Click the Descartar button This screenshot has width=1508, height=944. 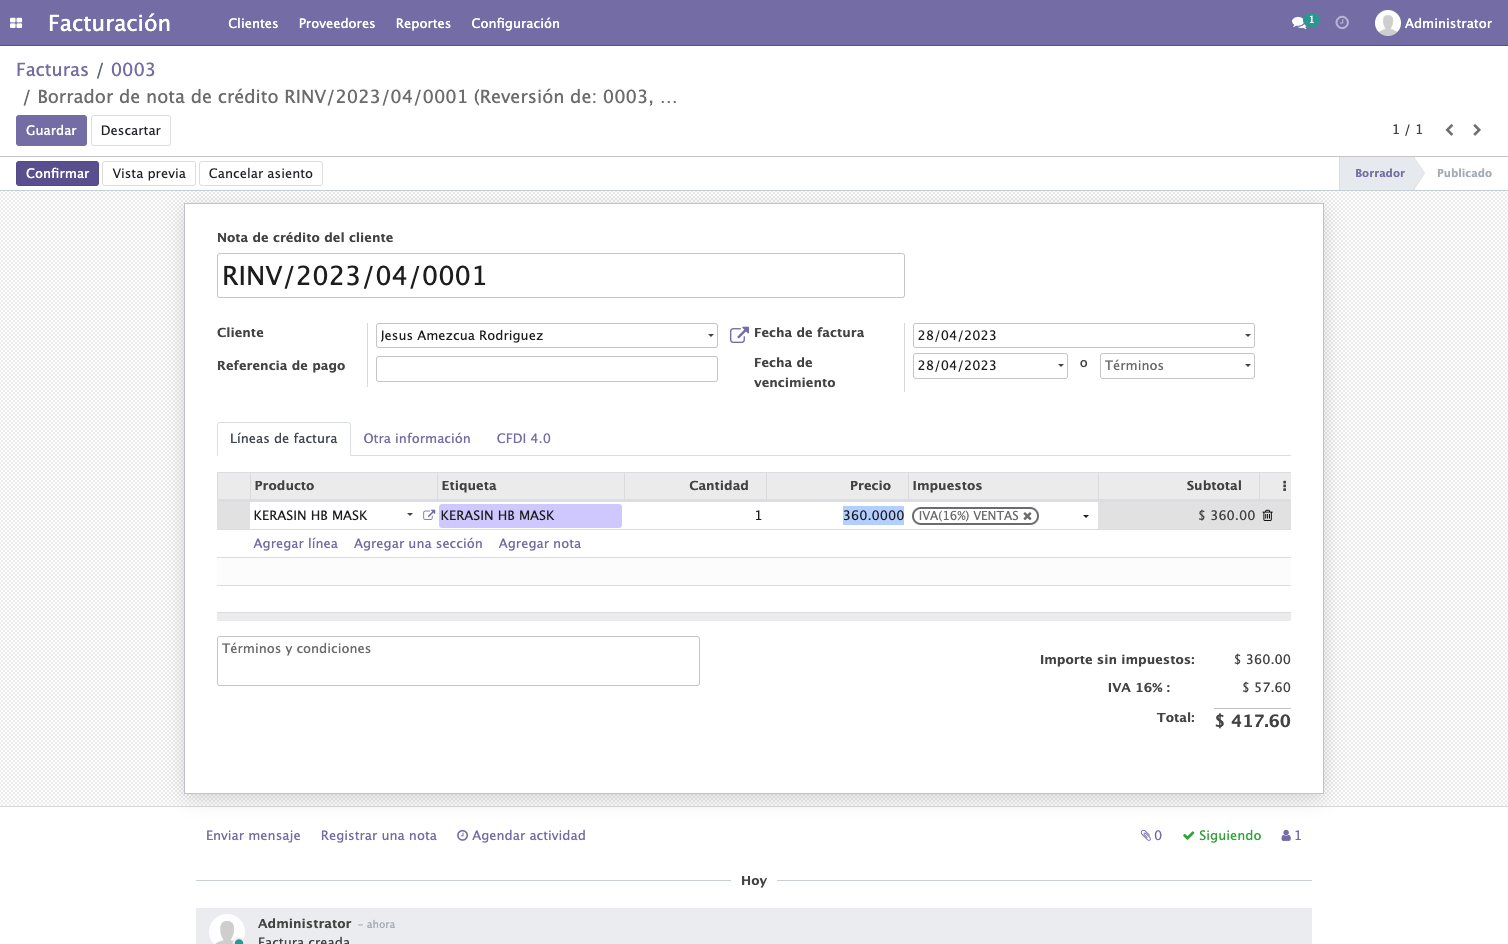pyautogui.click(x=131, y=130)
